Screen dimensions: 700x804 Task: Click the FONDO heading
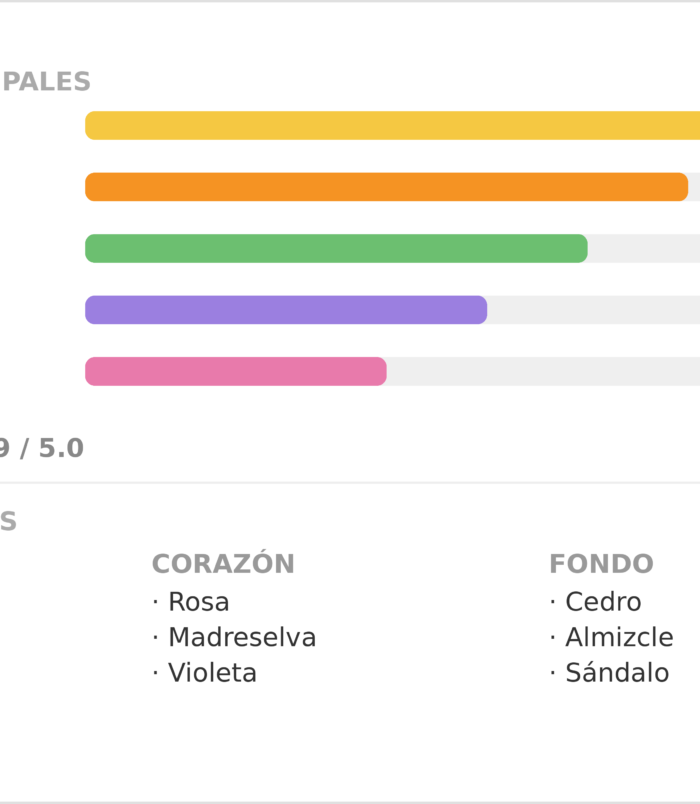[602, 564]
